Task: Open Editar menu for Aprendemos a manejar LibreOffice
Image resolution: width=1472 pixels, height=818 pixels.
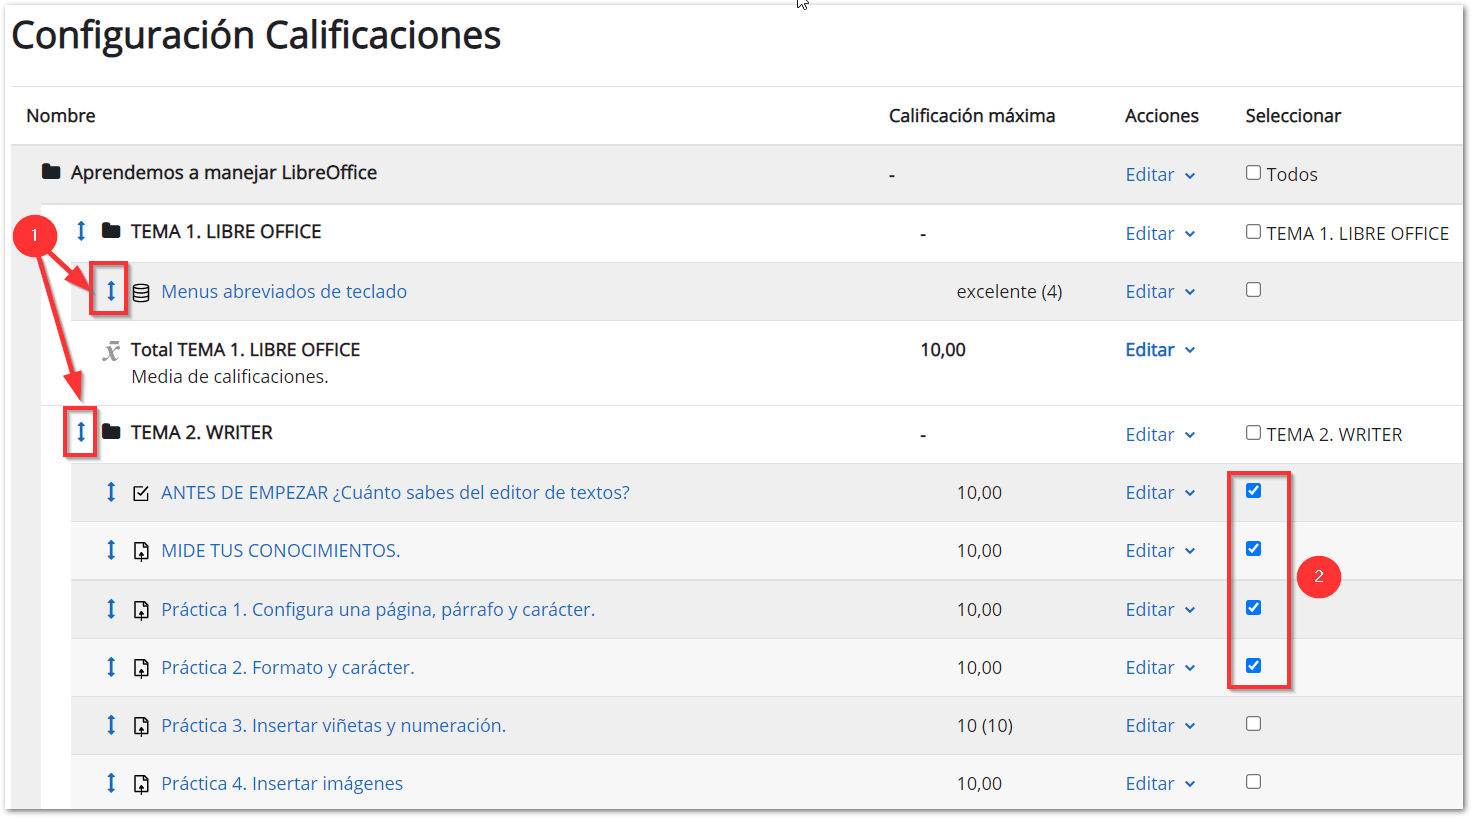Action: 1160,174
